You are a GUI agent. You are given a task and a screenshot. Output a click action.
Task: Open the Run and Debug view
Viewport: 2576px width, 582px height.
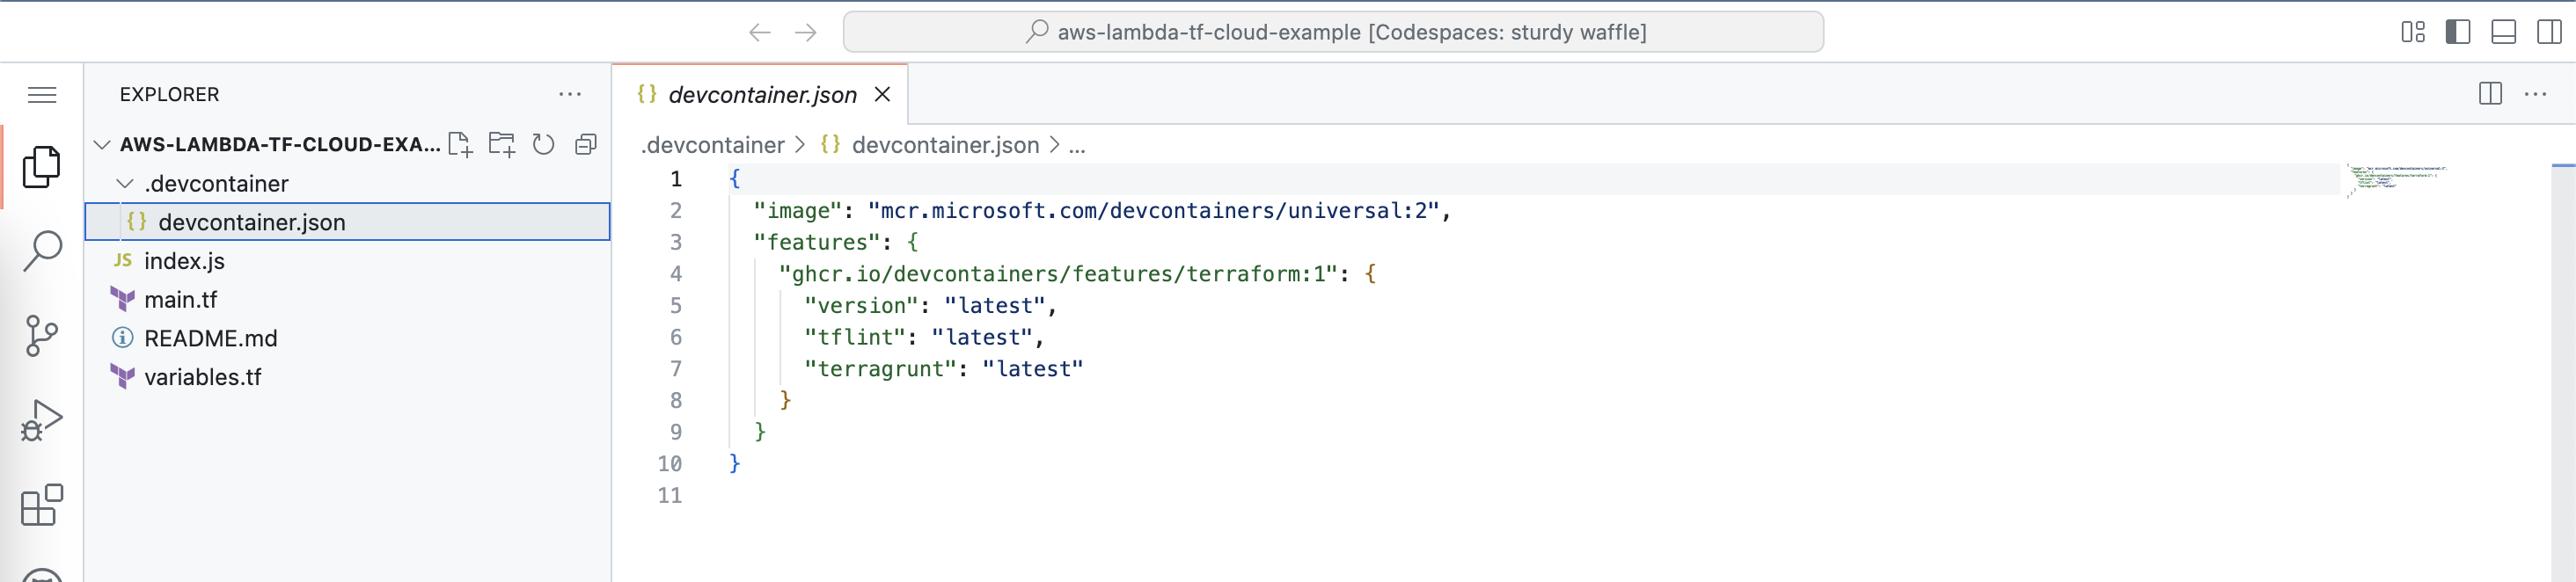point(40,420)
